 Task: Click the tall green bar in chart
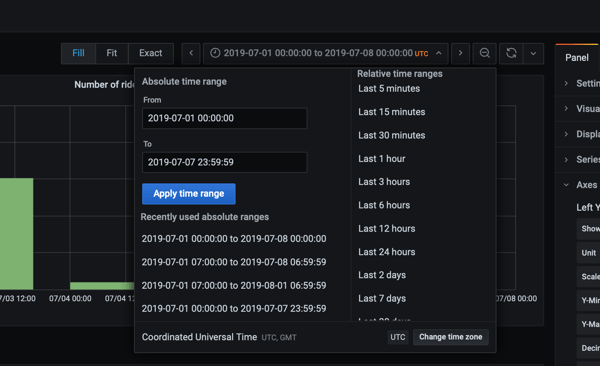point(16,234)
